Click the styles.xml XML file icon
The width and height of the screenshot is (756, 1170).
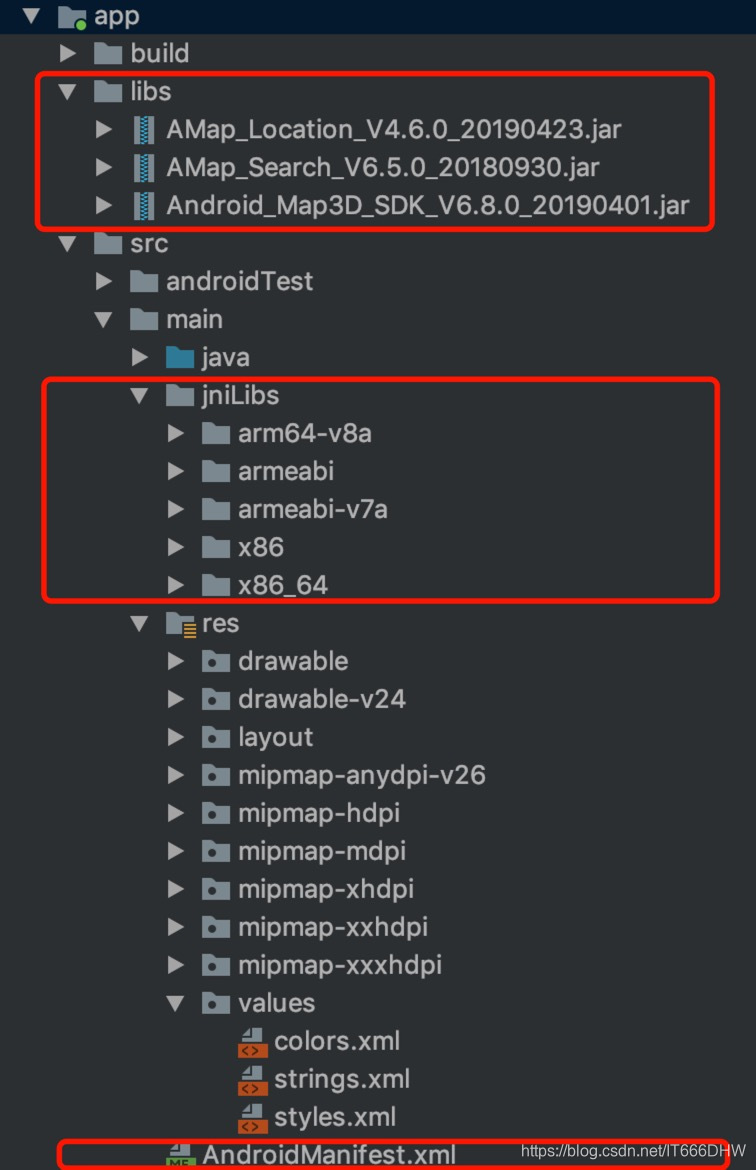pos(253,1117)
